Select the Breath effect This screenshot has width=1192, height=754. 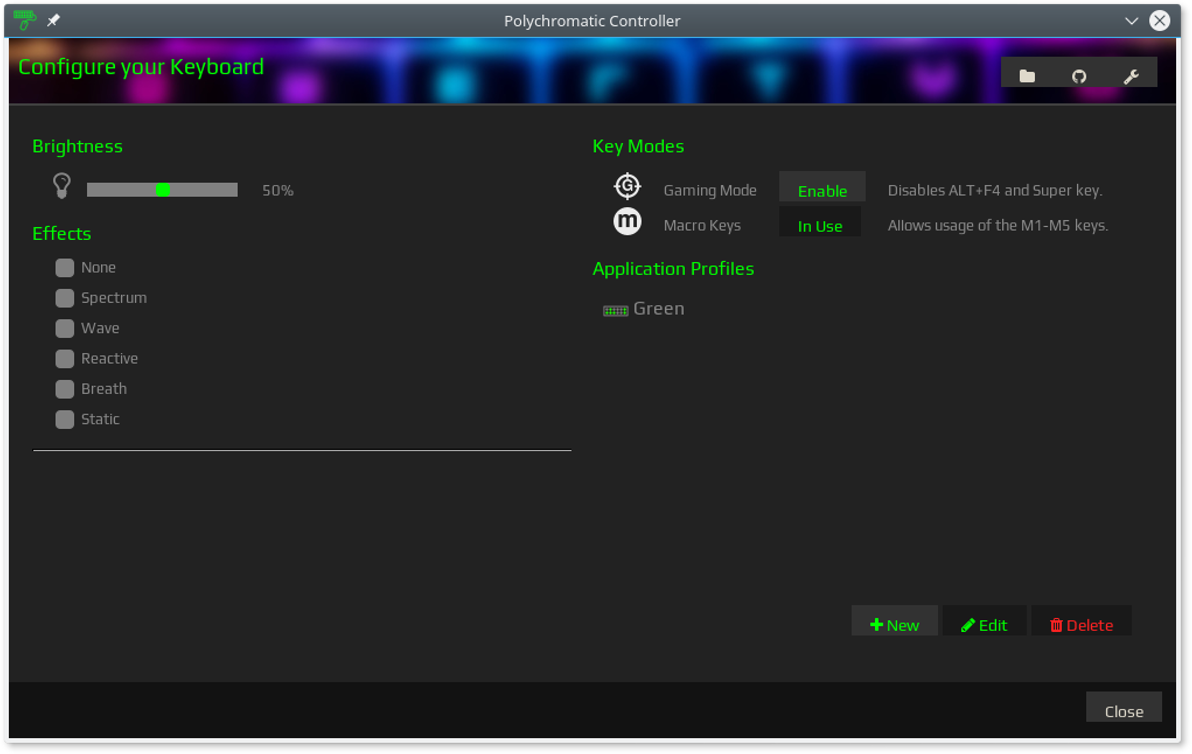point(64,389)
